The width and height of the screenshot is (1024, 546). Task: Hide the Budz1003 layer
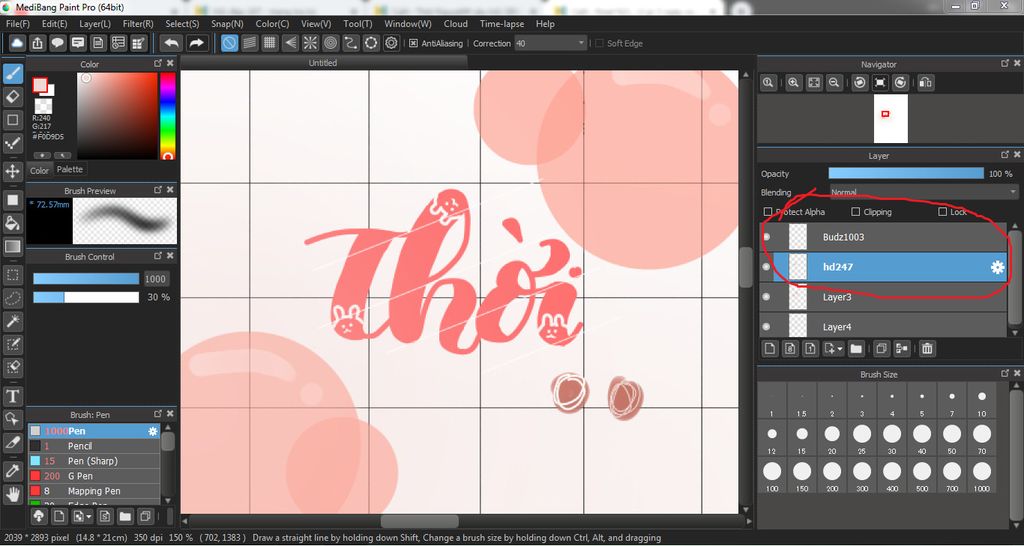767,237
